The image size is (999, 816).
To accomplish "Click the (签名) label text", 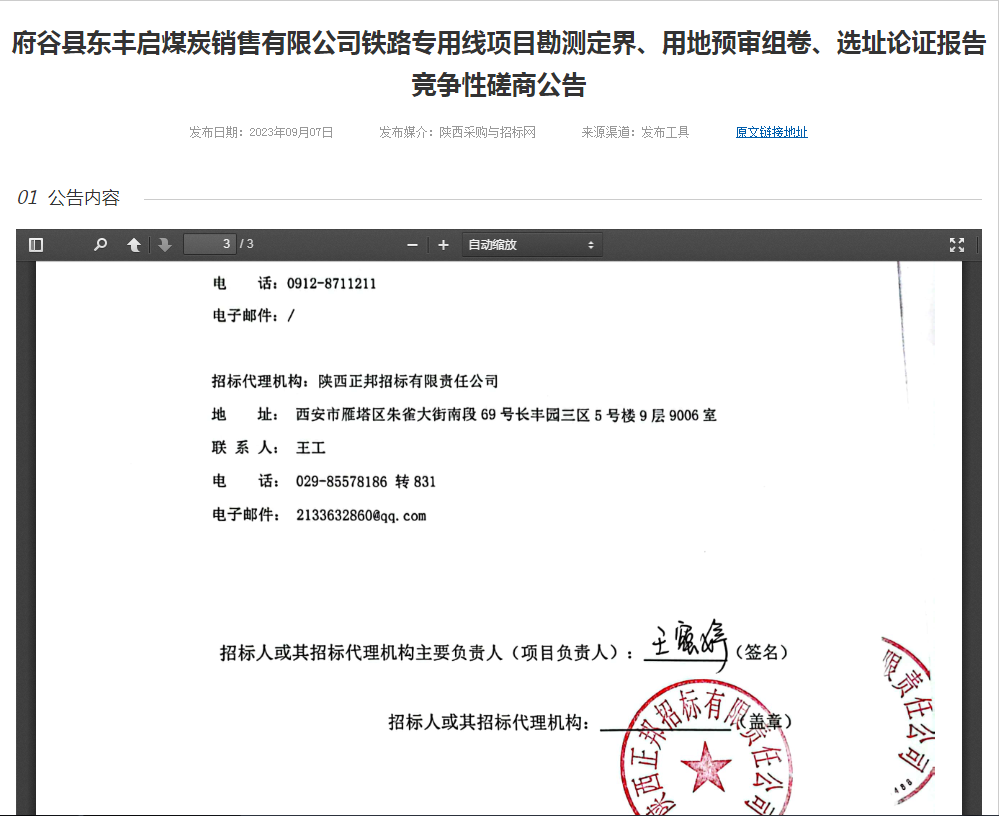I will (761, 652).
